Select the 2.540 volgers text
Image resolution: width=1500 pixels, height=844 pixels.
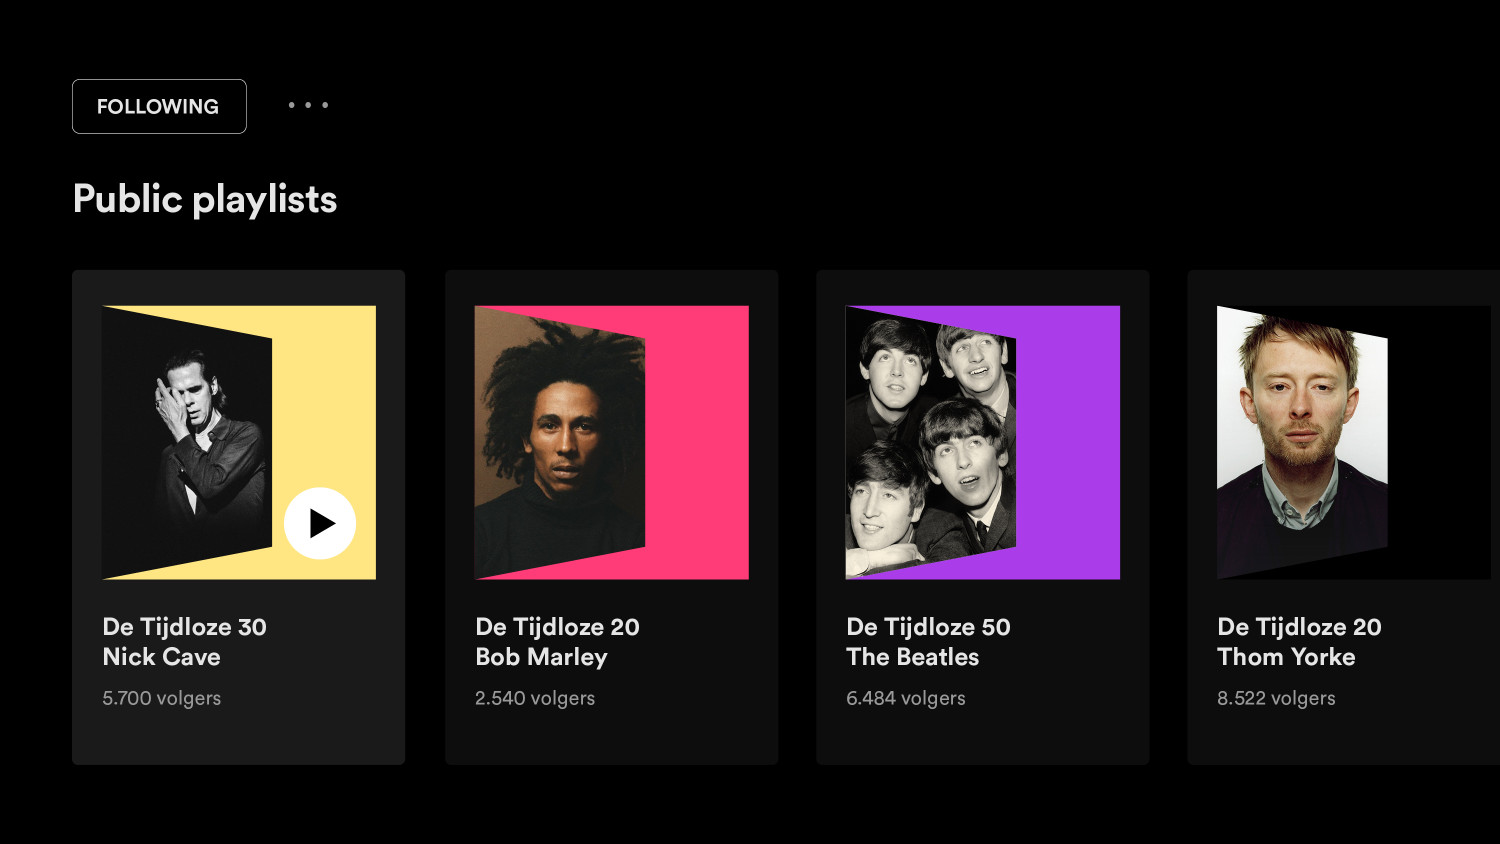(x=535, y=698)
